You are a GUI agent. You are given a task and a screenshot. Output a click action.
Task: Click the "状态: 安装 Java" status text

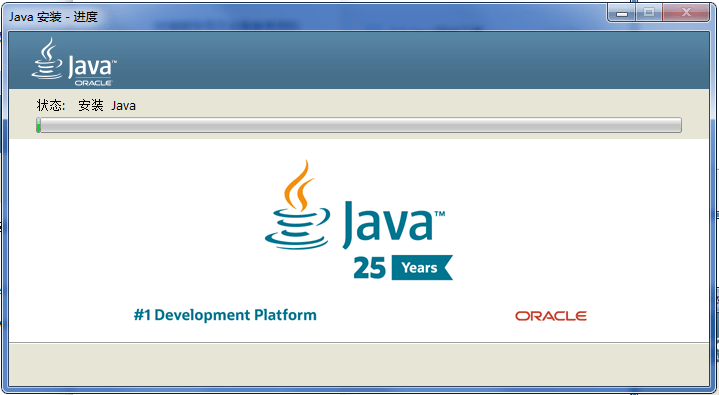86,106
